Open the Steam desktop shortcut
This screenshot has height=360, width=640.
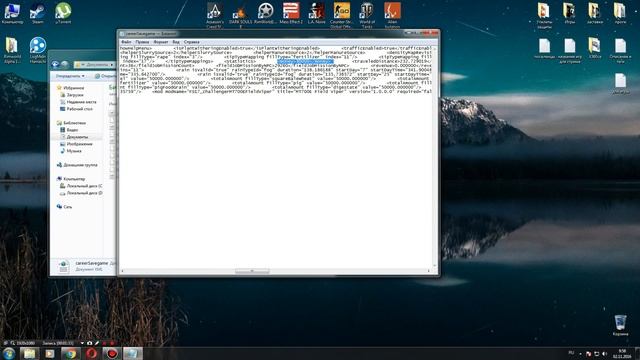click(x=38, y=13)
